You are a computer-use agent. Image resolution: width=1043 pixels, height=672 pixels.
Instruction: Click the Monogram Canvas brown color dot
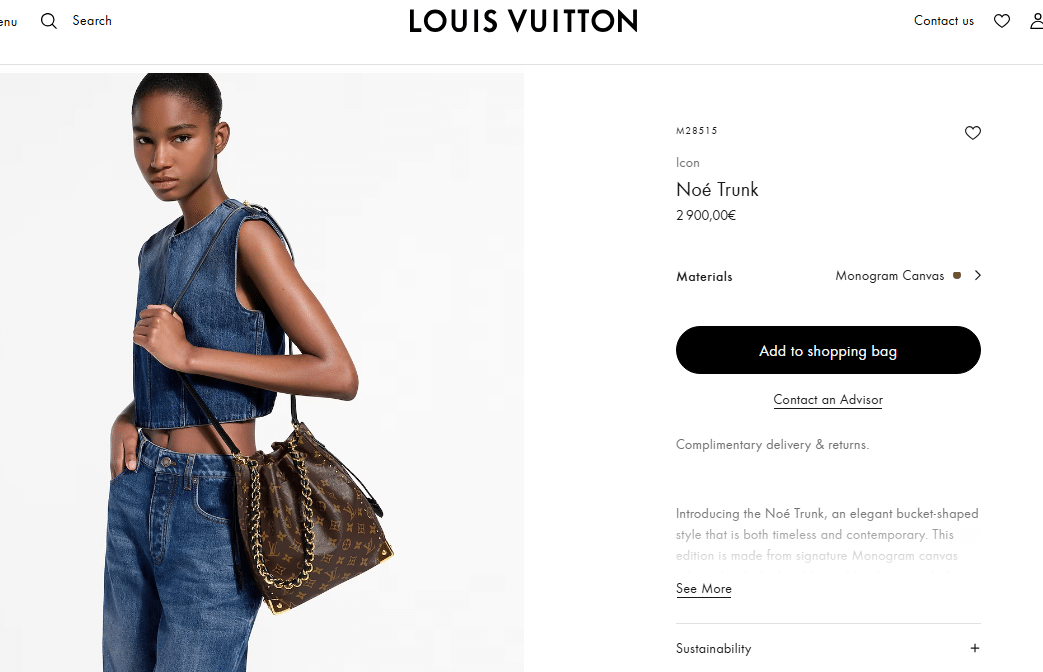coord(957,275)
